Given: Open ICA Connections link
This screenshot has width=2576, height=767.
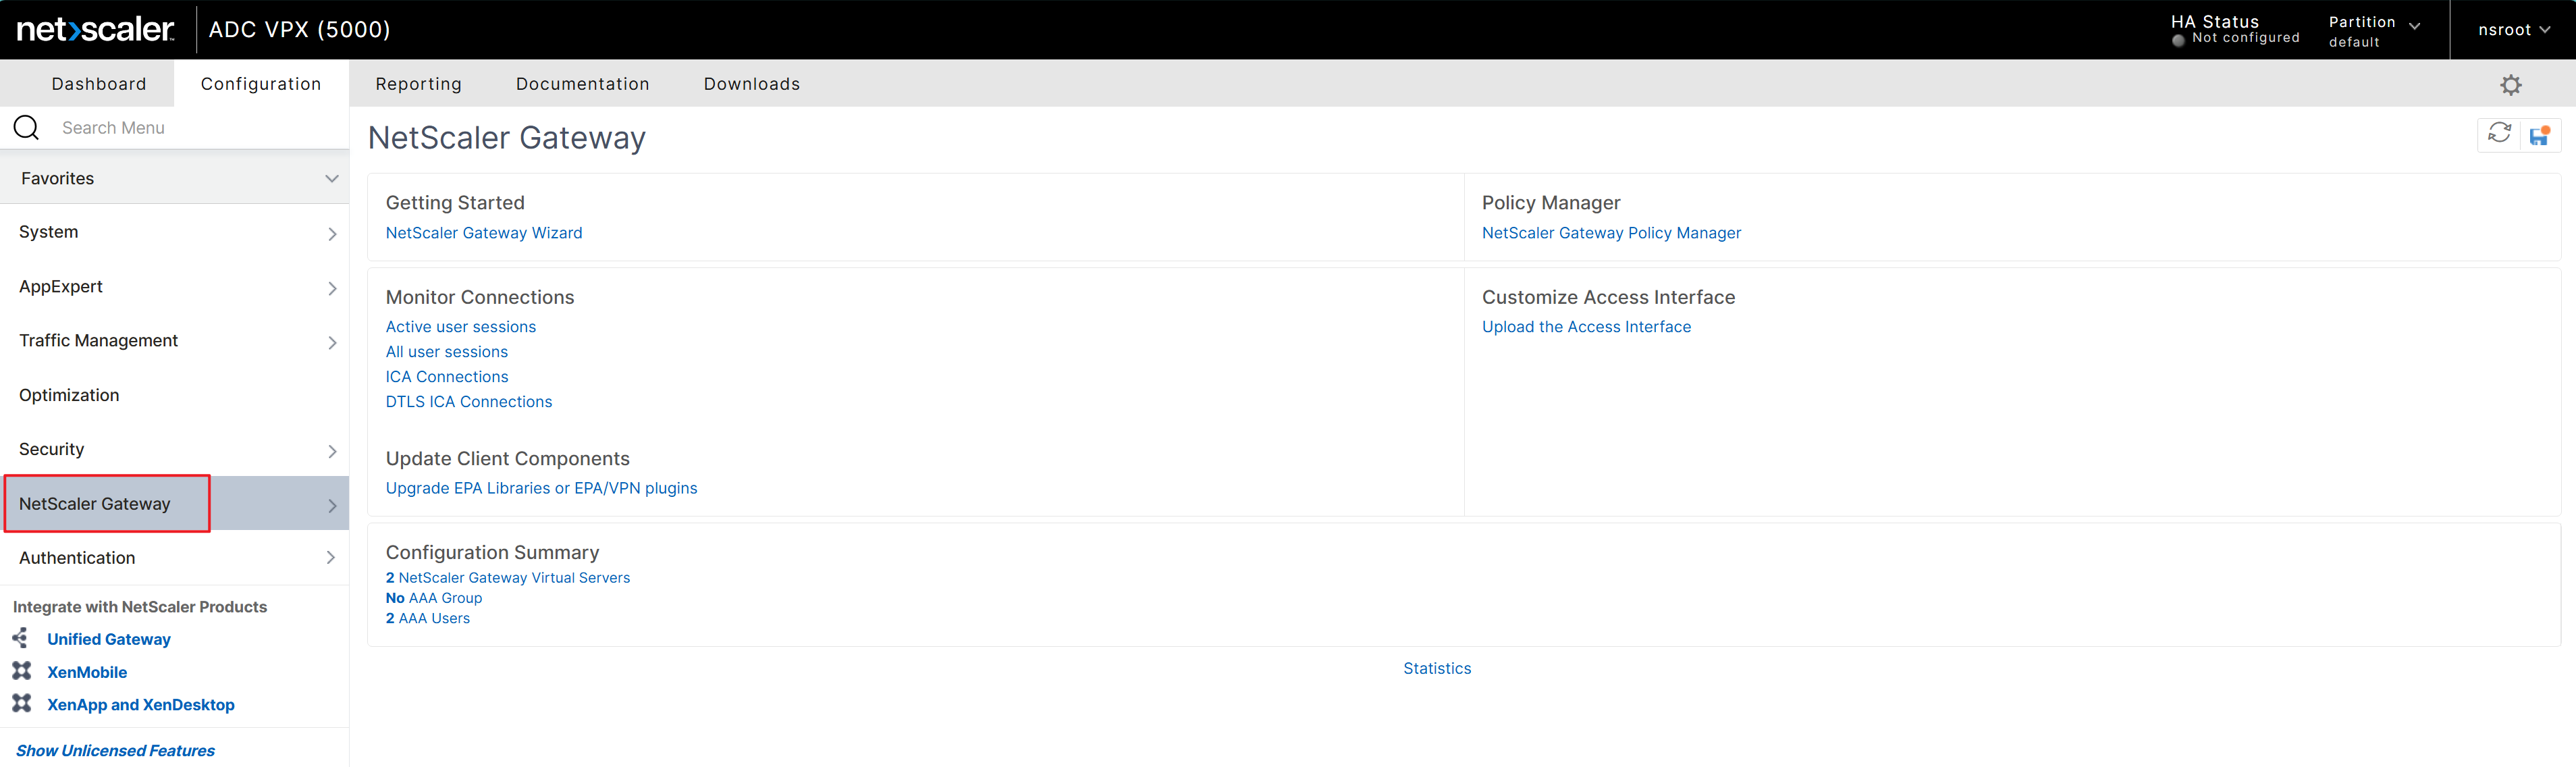Looking at the screenshot, I should [447, 377].
